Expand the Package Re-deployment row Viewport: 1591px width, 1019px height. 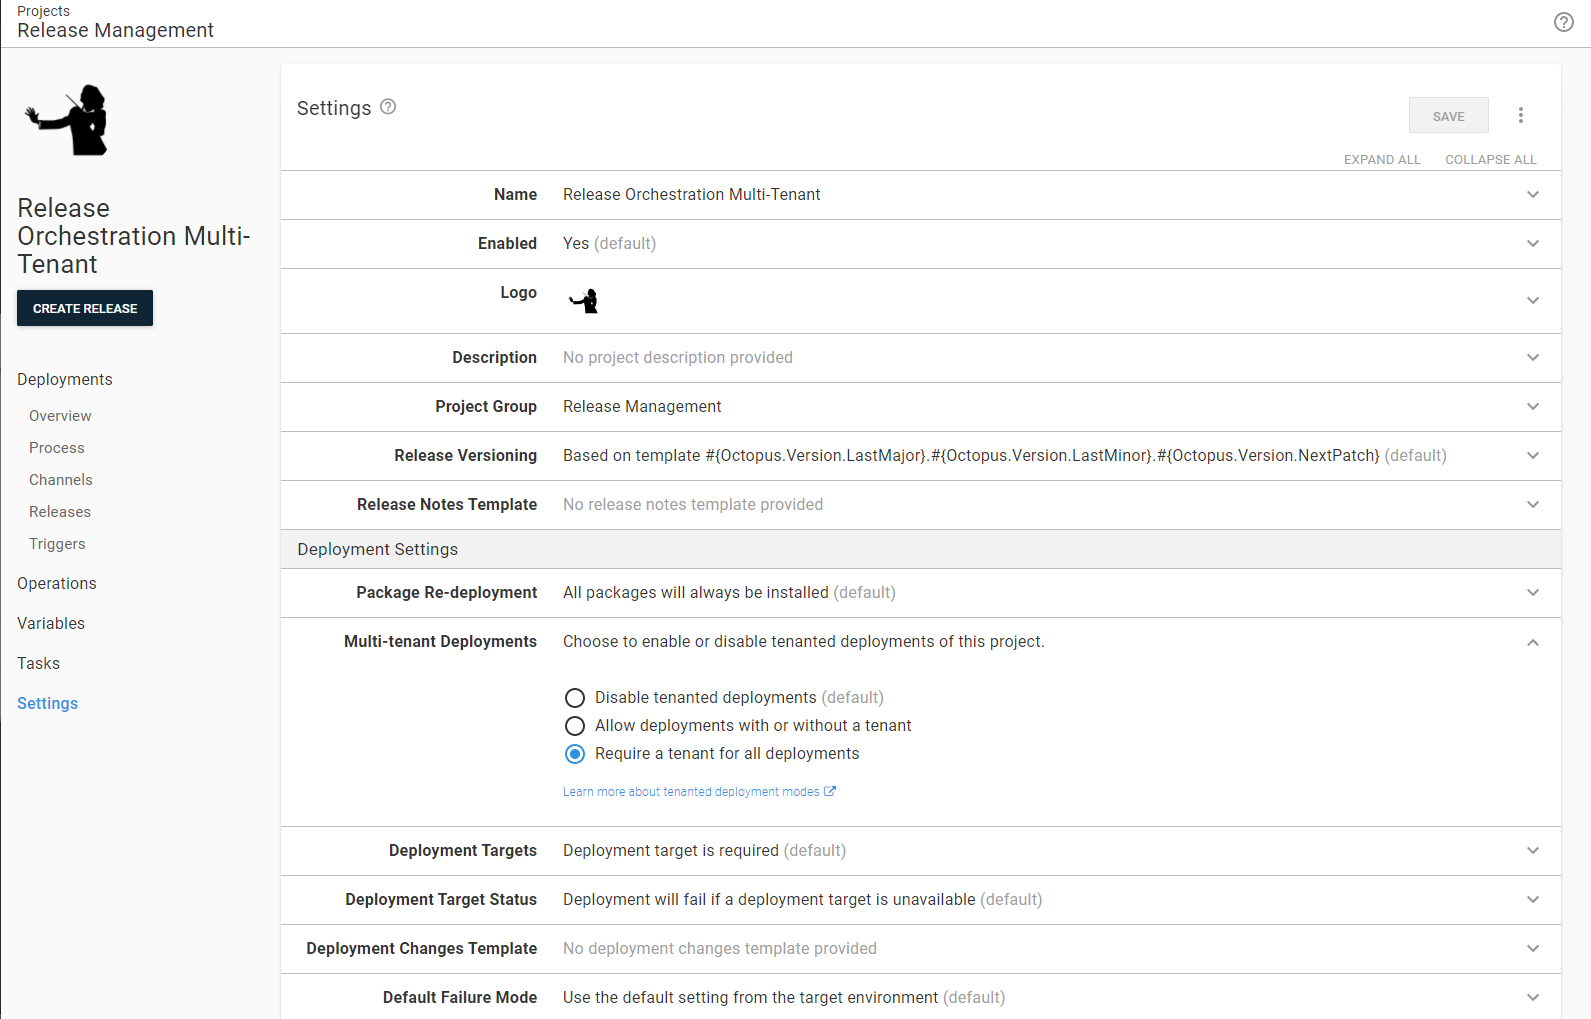(1533, 593)
